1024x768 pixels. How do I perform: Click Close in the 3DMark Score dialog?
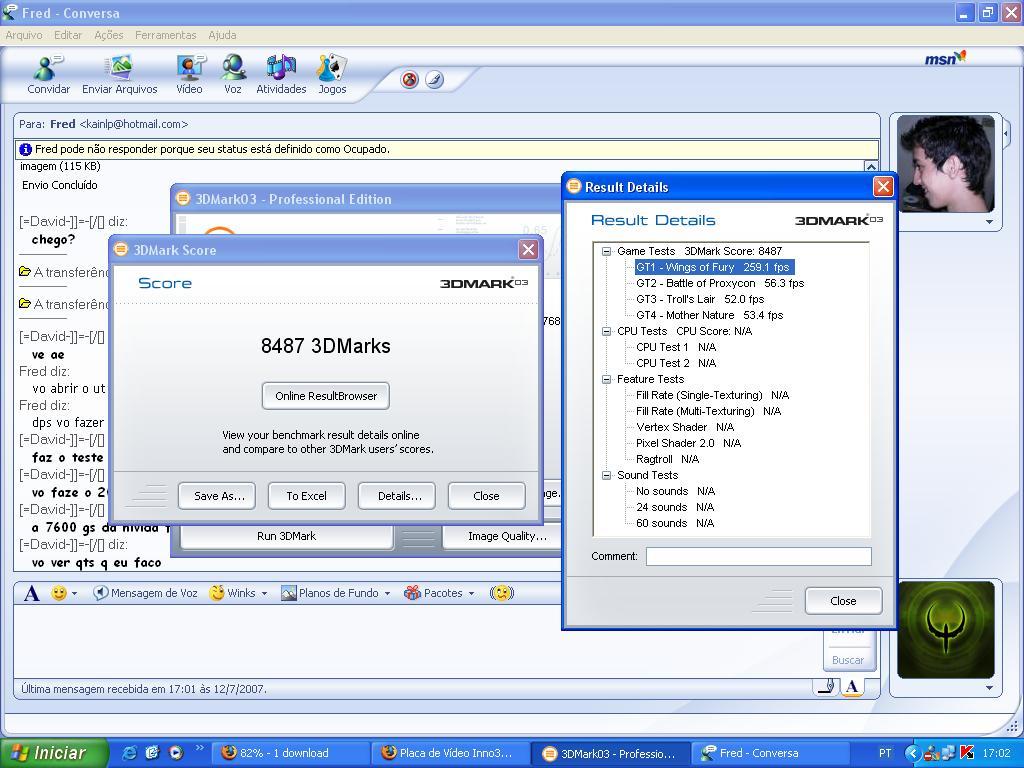point(486,496)
